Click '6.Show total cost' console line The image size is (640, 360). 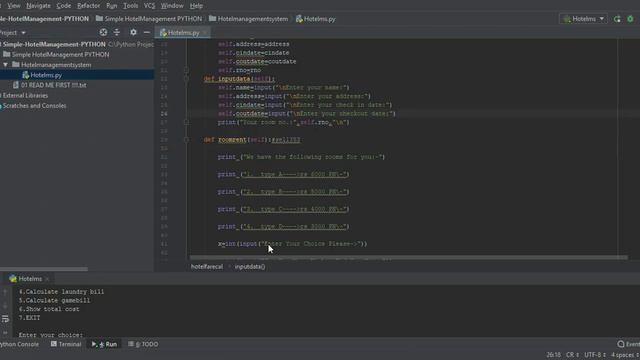pos(49,309)
